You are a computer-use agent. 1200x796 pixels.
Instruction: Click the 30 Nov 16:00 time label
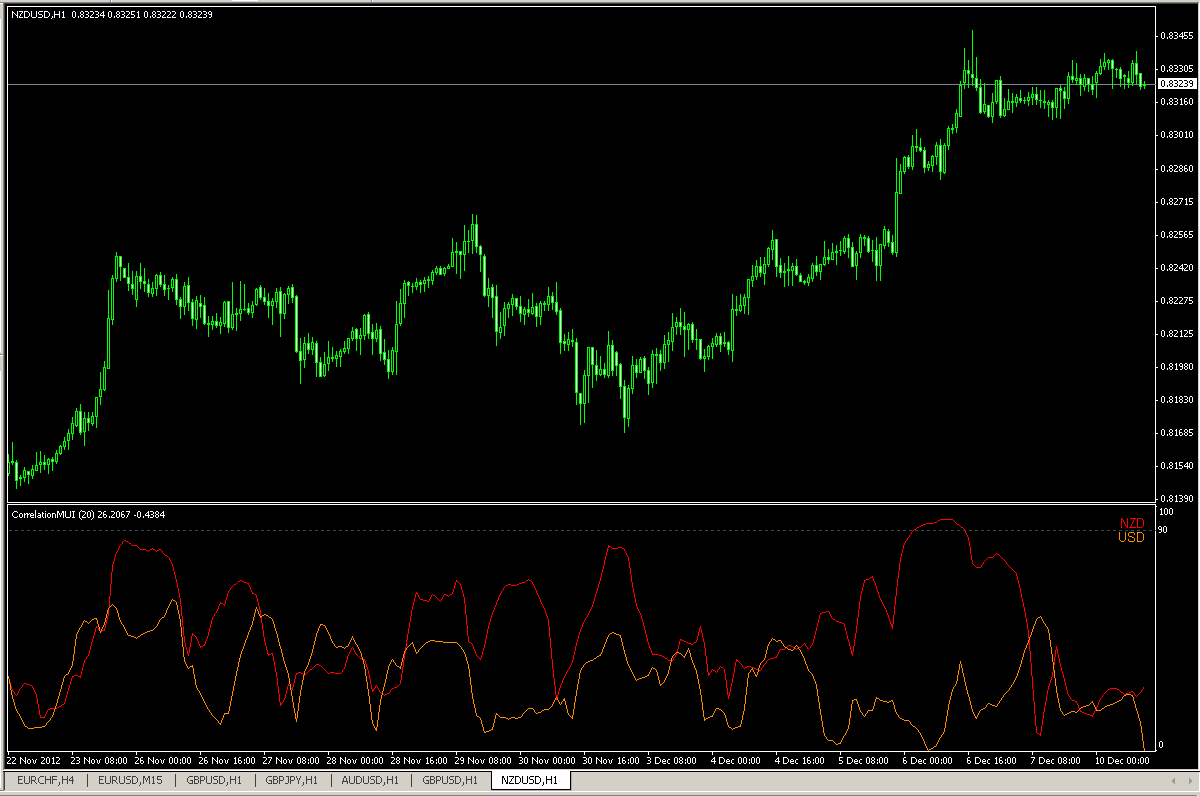pos(609,760)
